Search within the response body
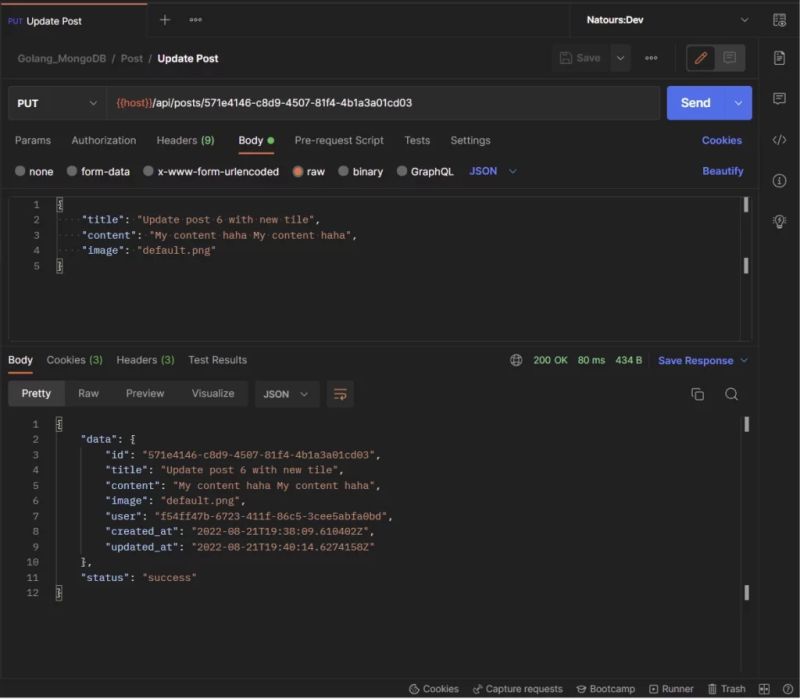The width and height of the screenshot is (800, 699). (731, 394)
